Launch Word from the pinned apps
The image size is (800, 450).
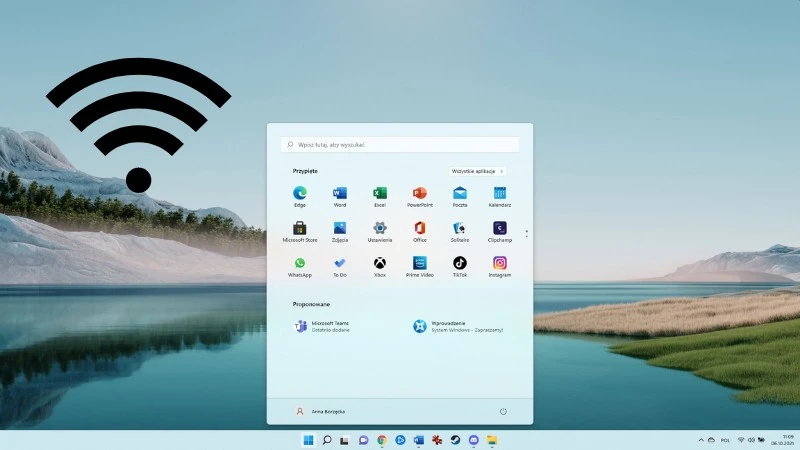(340, 196)
